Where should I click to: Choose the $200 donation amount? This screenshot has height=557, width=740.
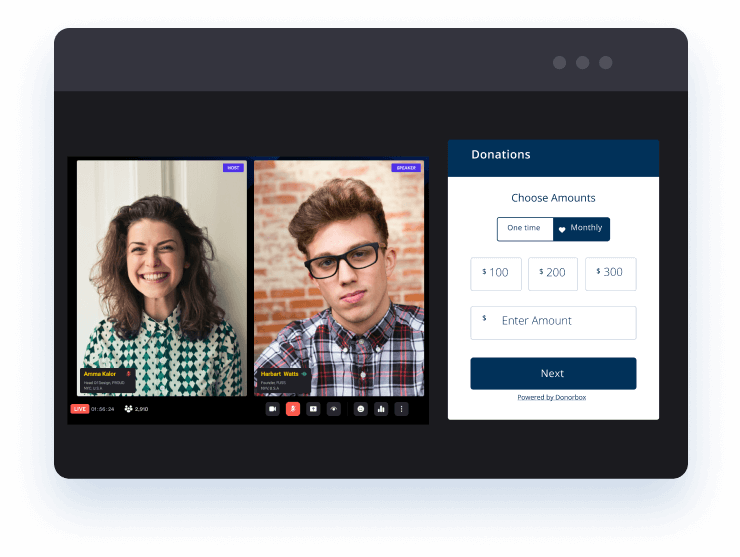[x=553, y=273]
